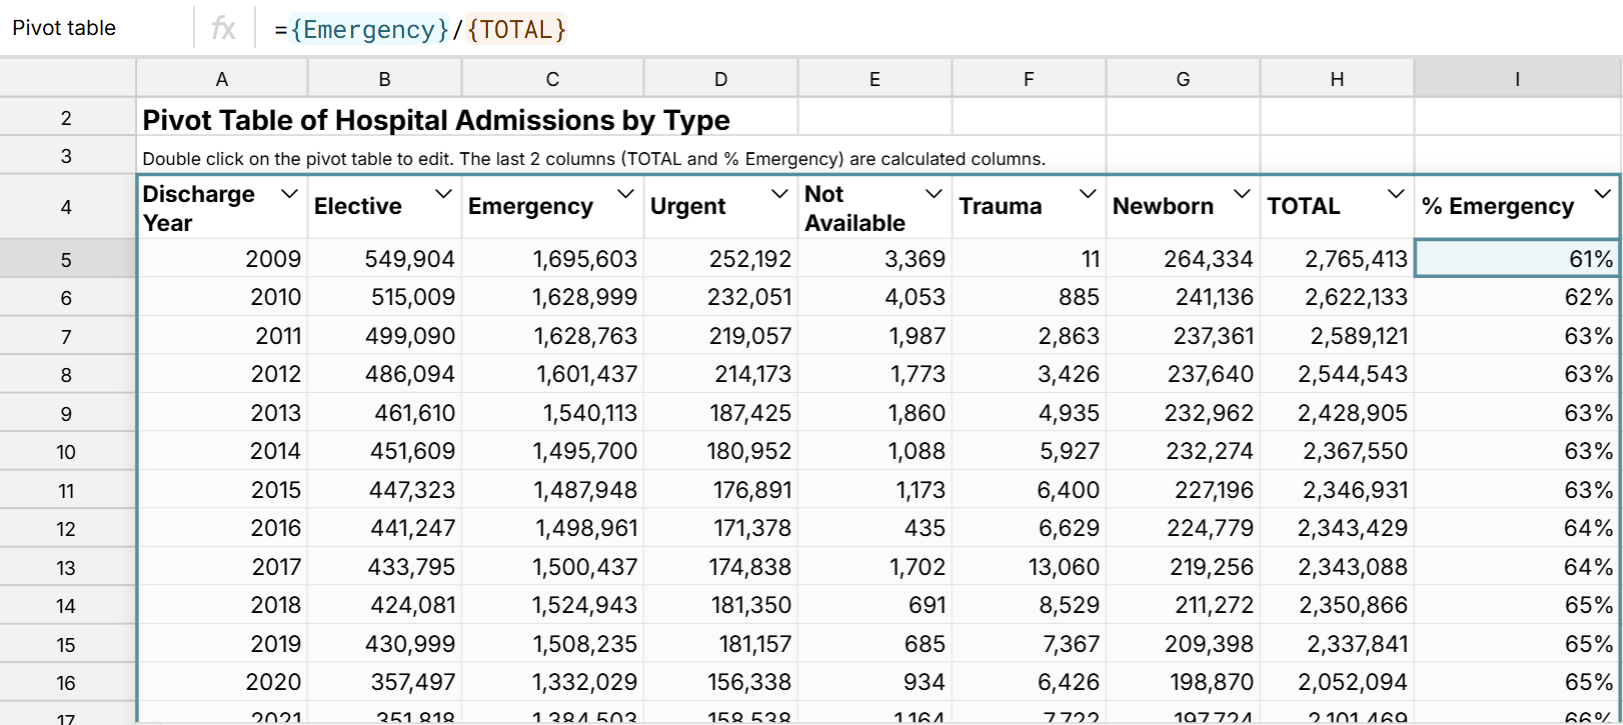Open the Trauma column dropdown arrow
Image resolution: width=1623 pixels, height=725 pixels.
1087,194
